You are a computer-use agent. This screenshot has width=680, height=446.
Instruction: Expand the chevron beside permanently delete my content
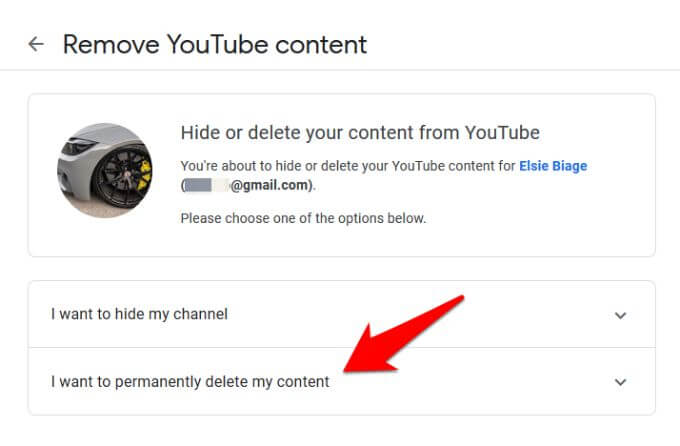click(621, 382)
